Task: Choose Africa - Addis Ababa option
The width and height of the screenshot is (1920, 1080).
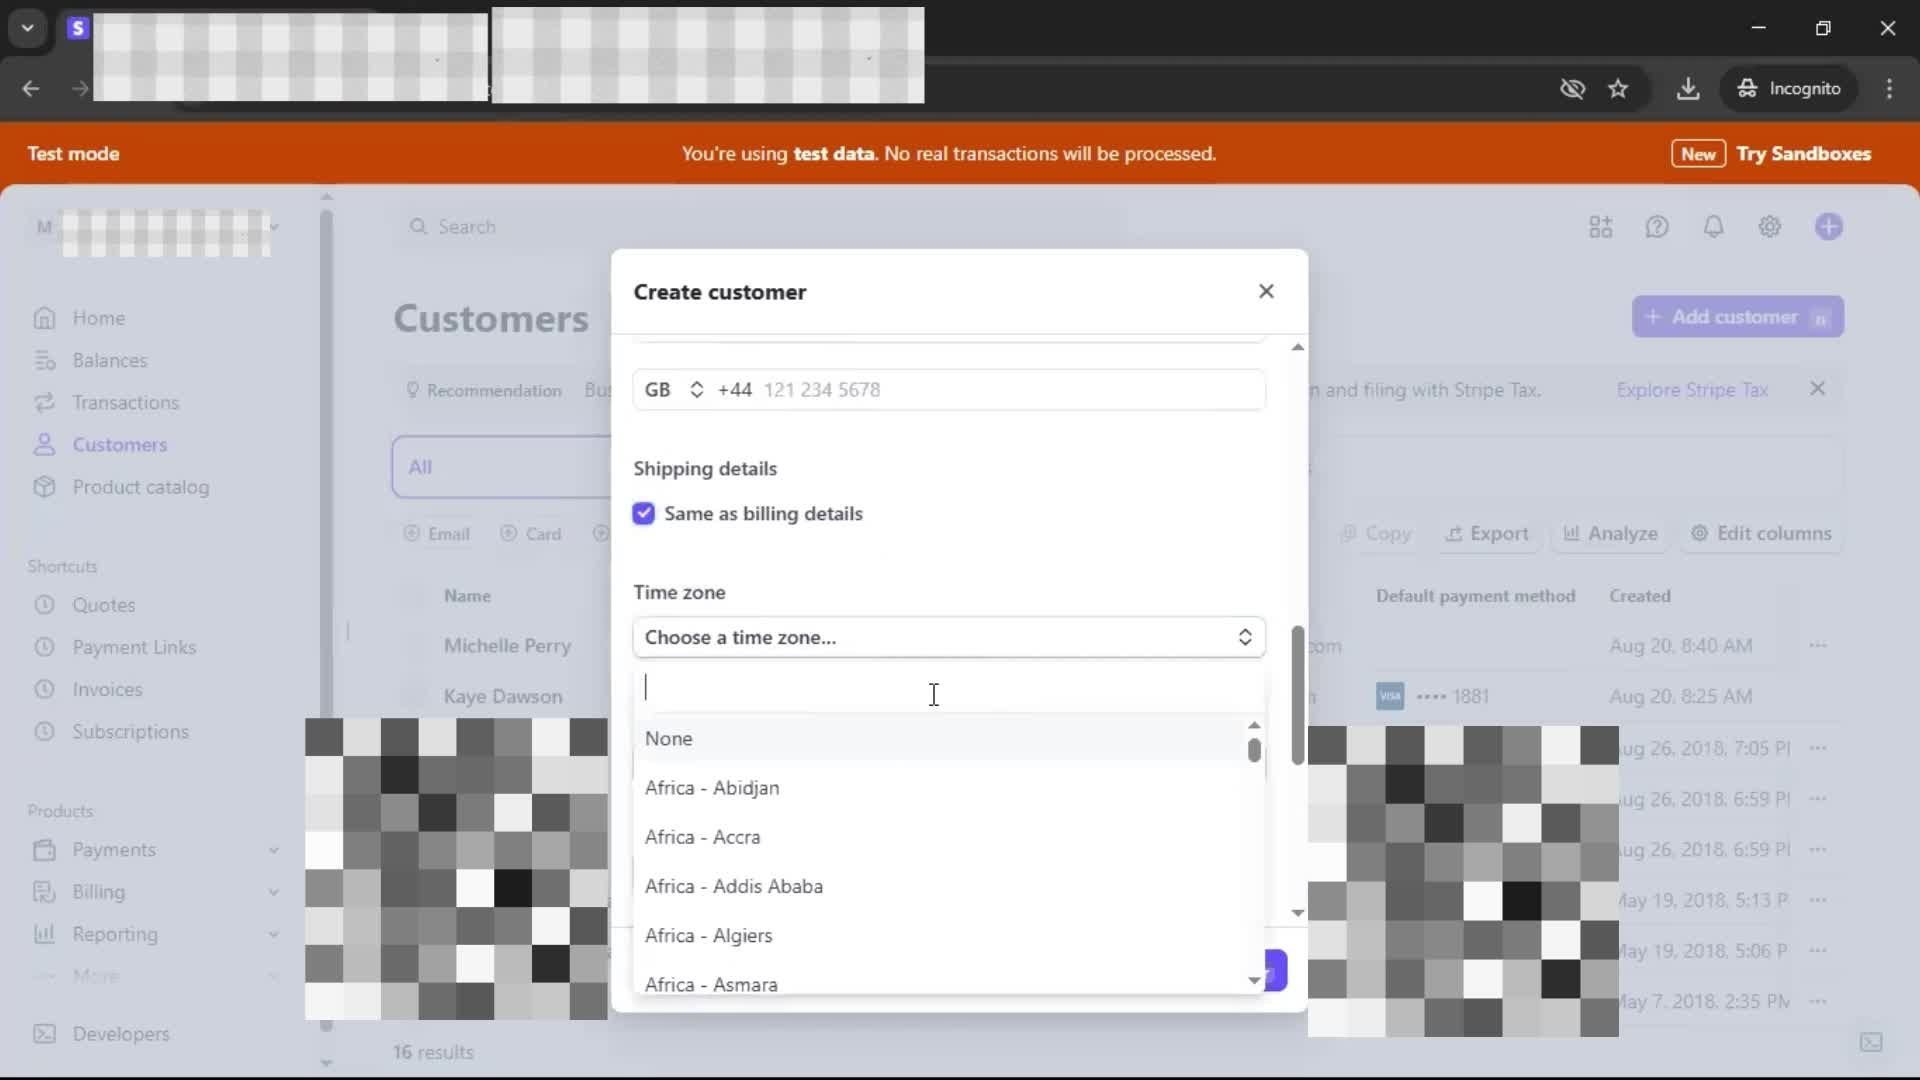Action: 733,886
